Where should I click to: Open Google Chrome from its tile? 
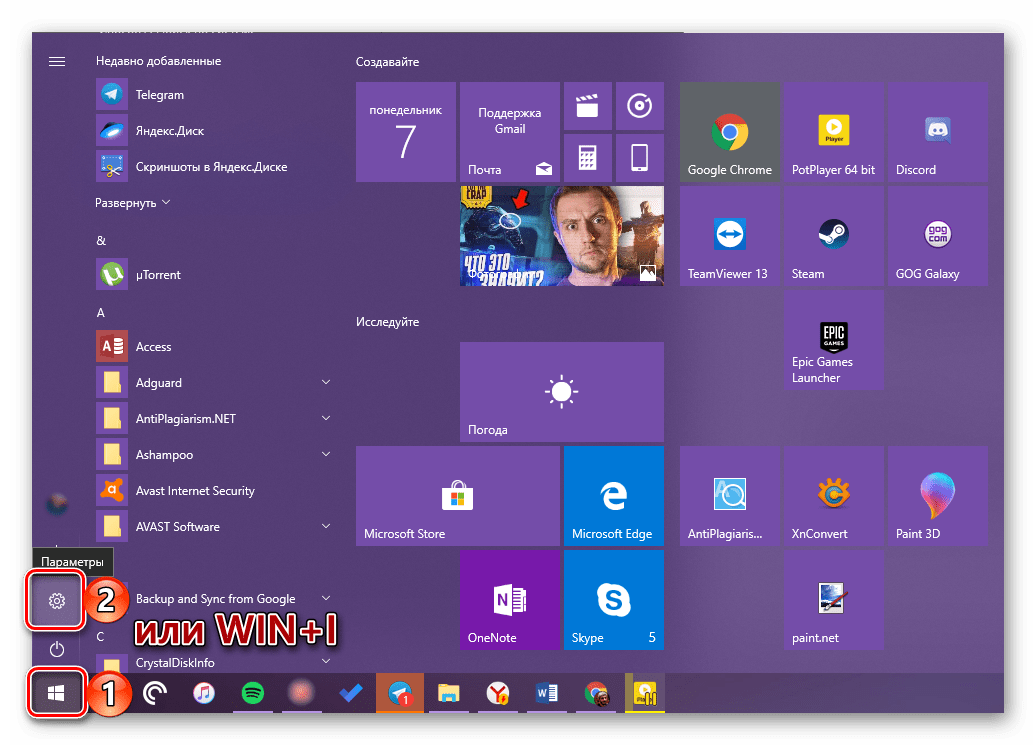pyautogui.click(x=729, y=132)
